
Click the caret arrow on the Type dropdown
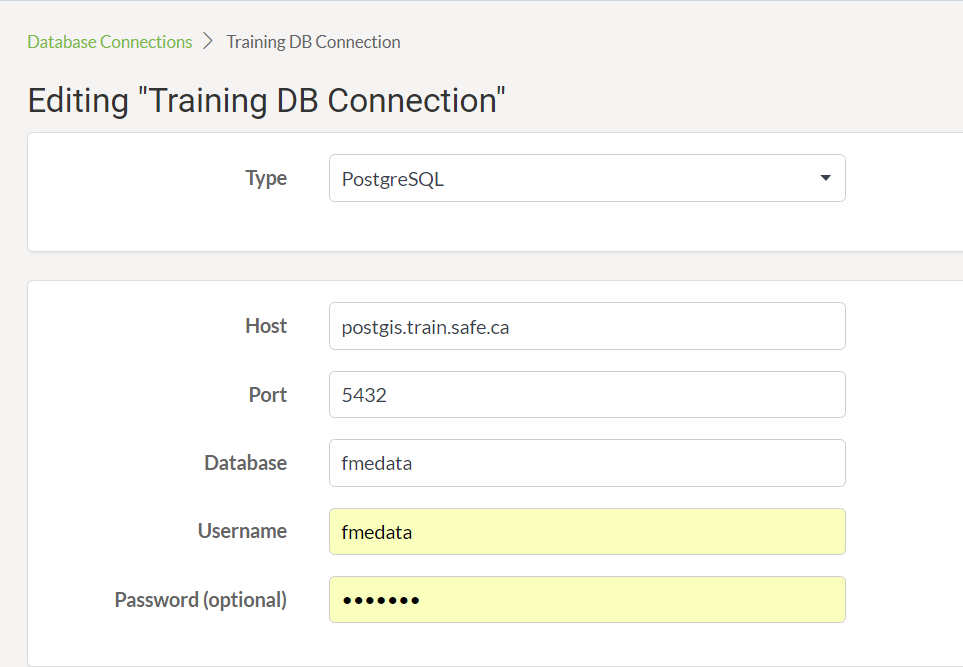[x=825, y=178]
